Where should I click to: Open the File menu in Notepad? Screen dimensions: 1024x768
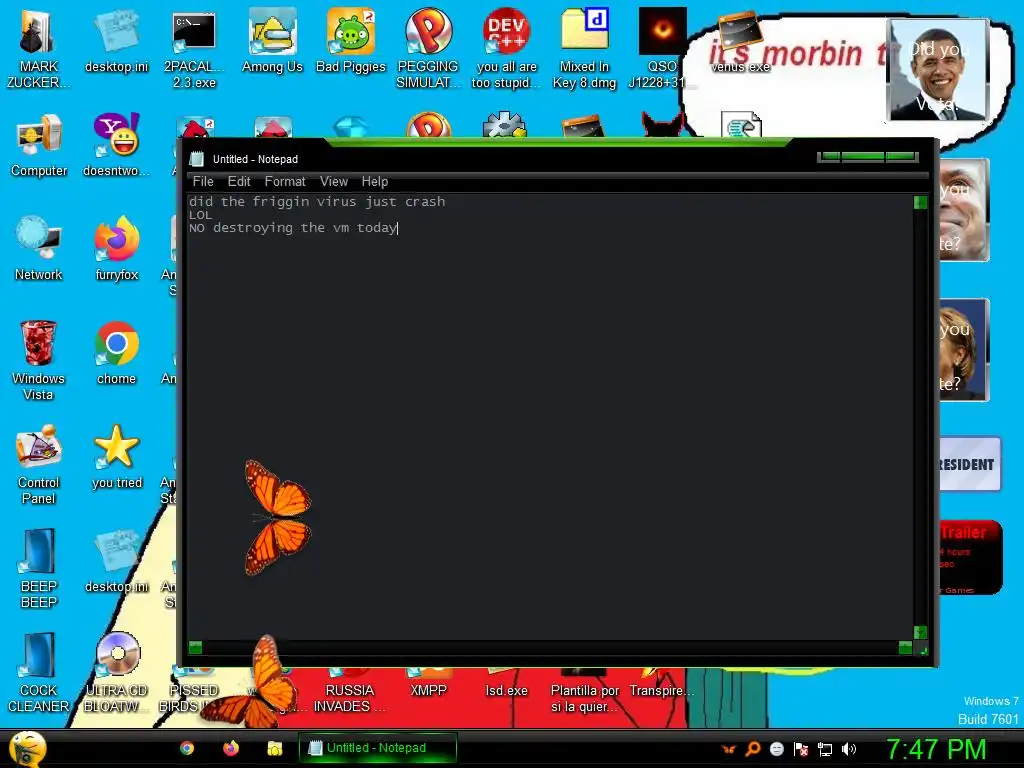coord(203,182)
